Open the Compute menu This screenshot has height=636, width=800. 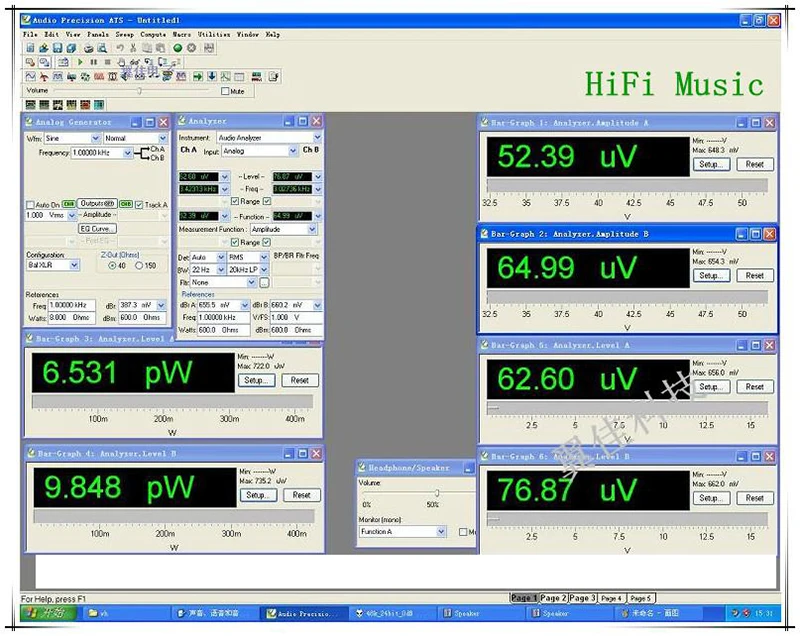(x=153, y=34)
